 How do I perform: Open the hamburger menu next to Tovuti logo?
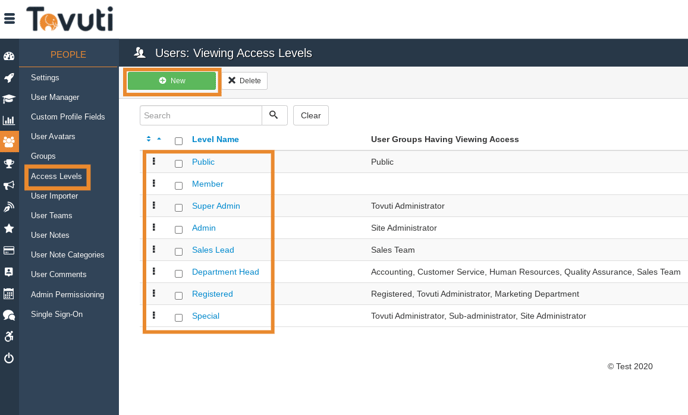10,19
